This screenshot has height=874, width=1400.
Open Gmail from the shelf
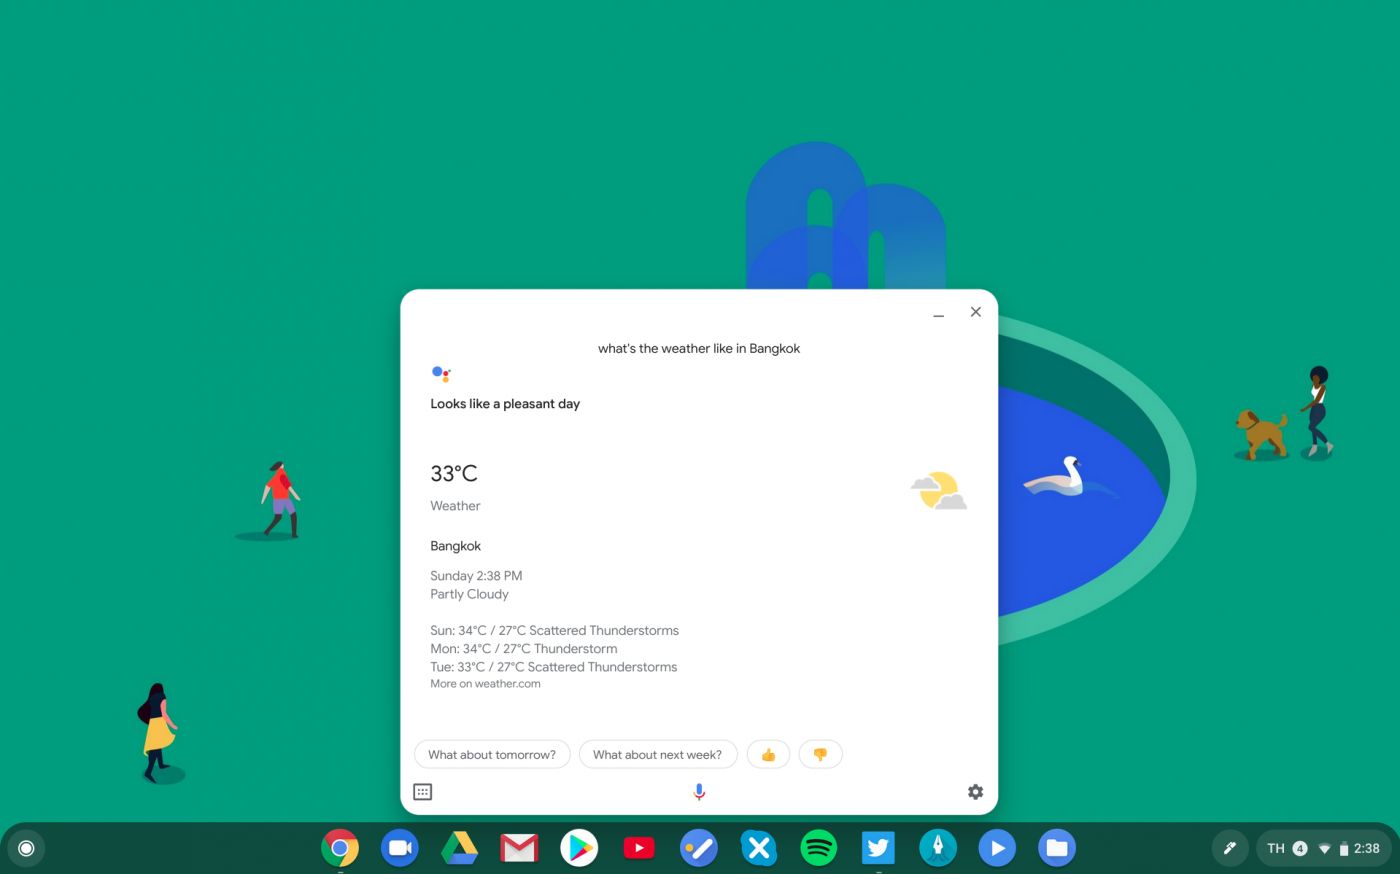coord(519,849)
